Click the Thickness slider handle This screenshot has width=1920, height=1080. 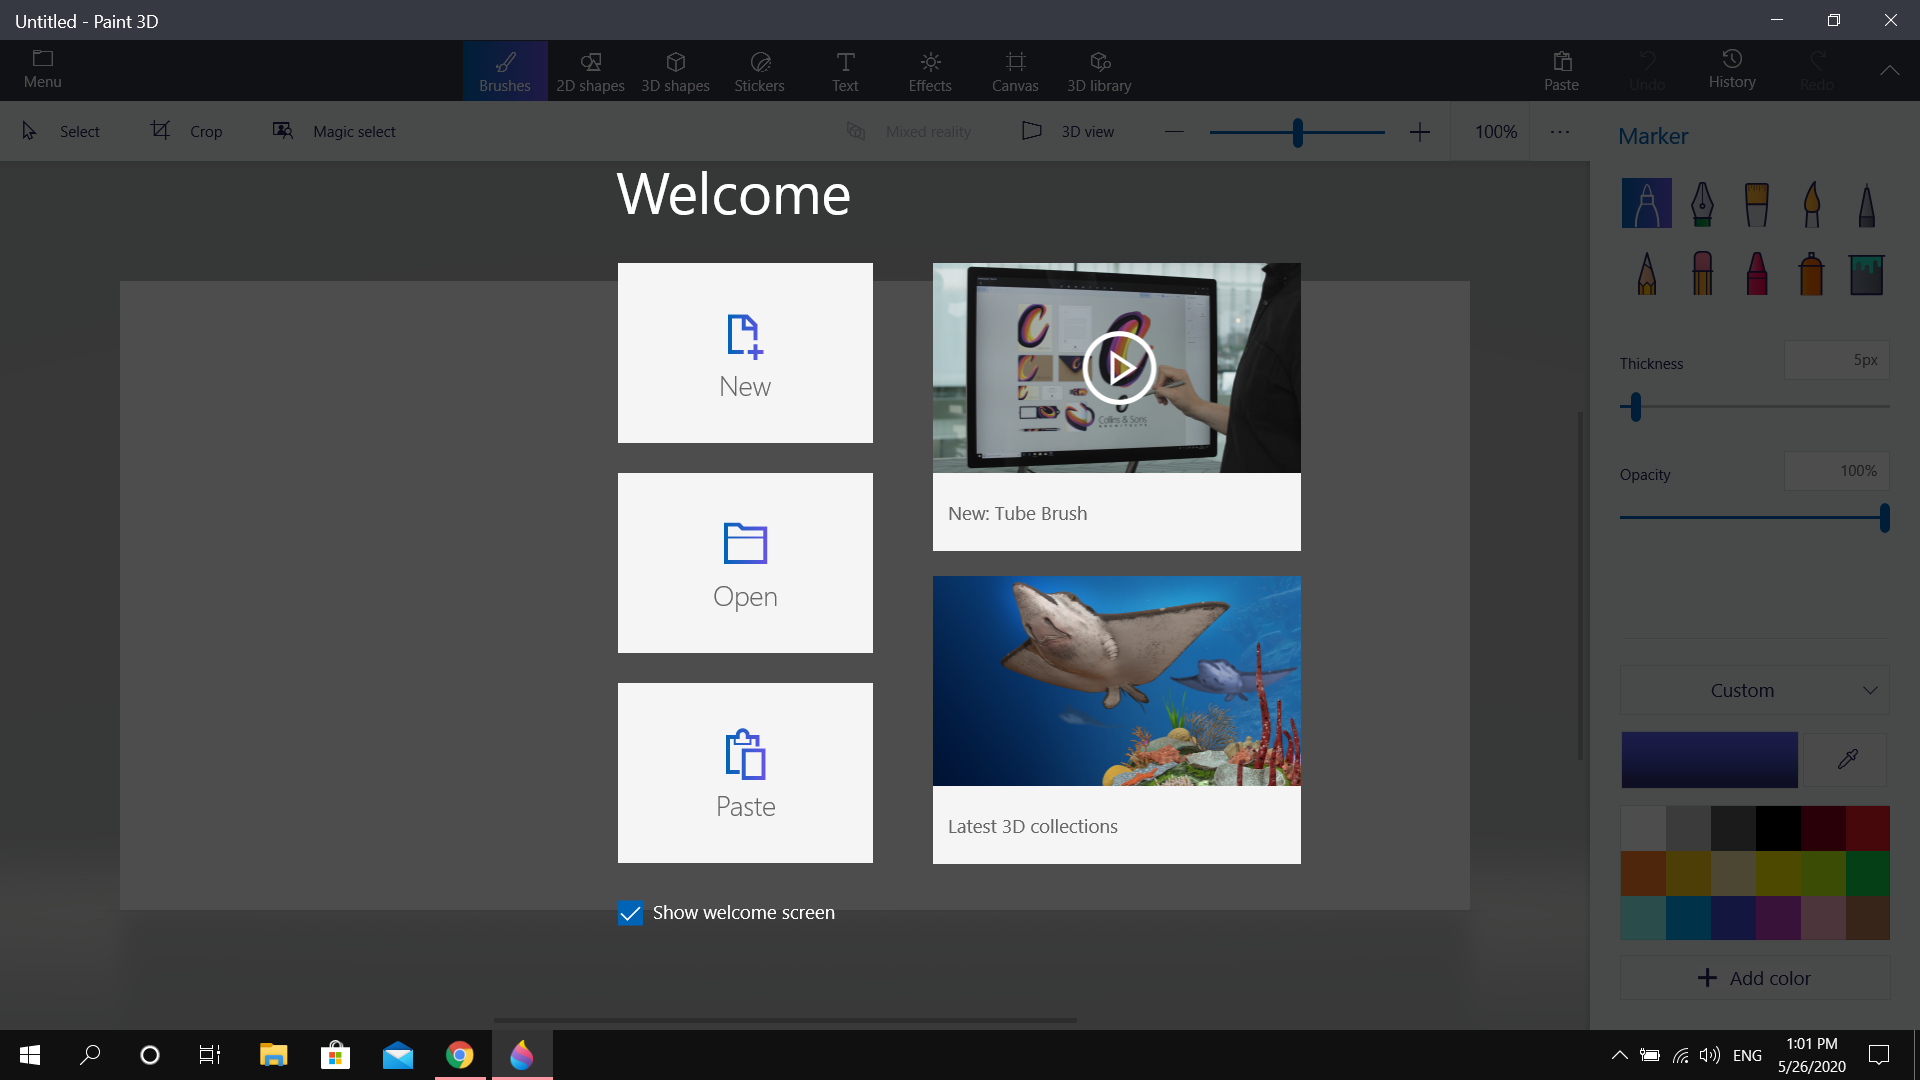1636,407
